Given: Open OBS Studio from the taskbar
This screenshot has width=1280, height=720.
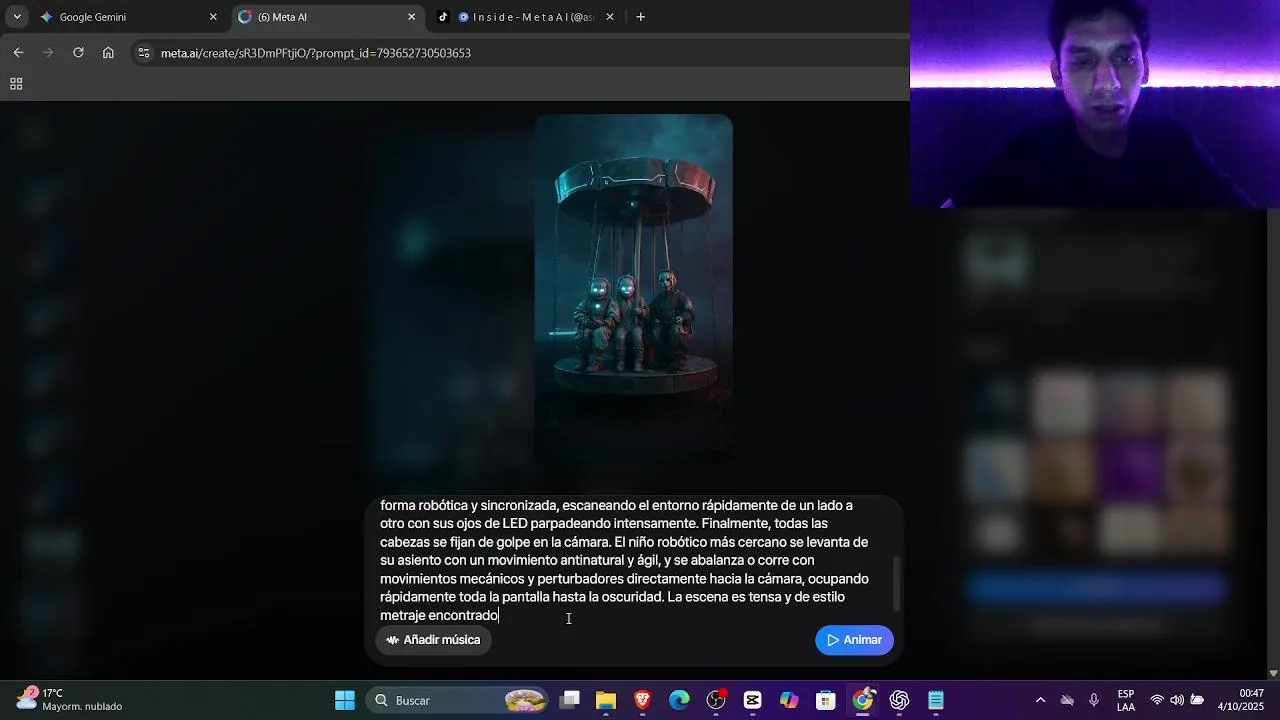Looking at the screenshot, I should click(x=716, y=700).
